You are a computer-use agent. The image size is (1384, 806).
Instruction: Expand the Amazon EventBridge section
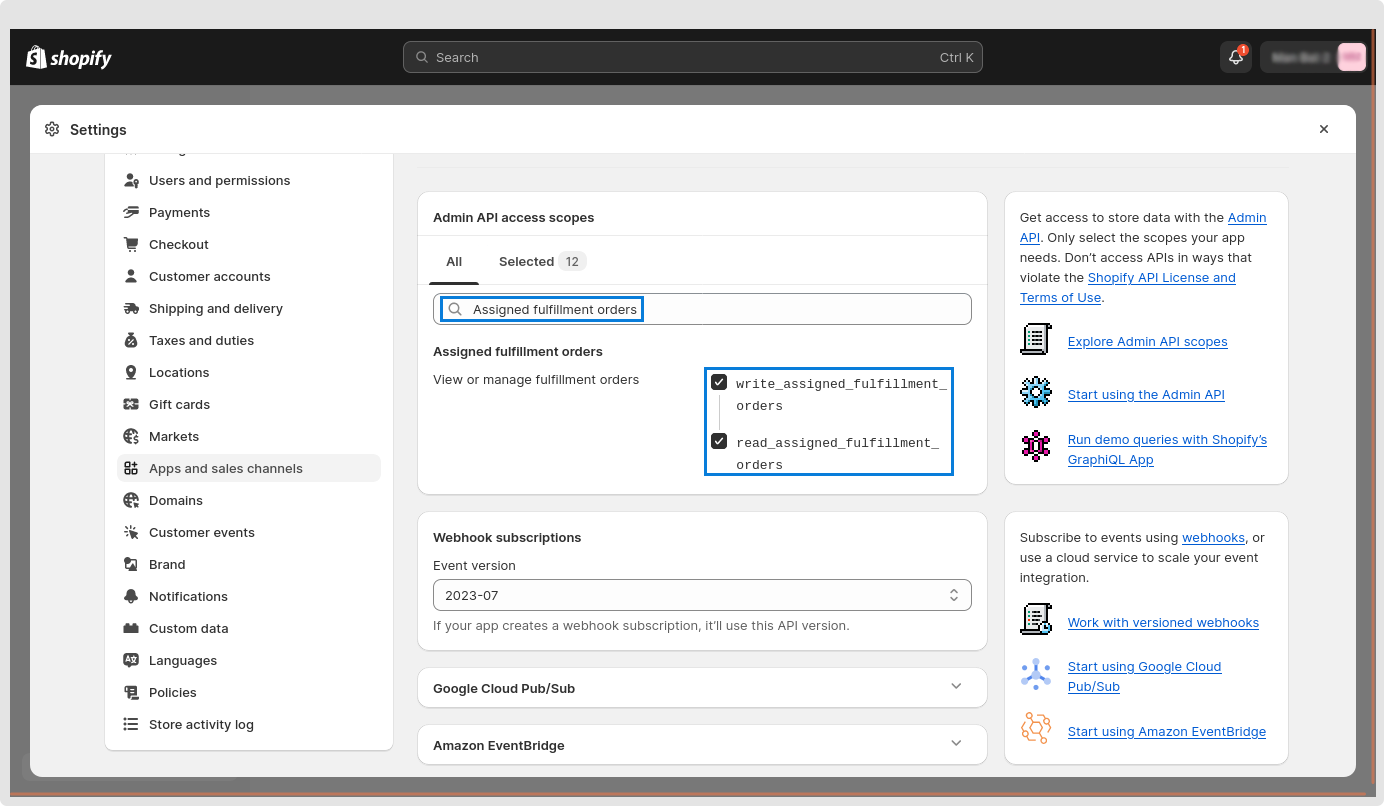[702, 745]
